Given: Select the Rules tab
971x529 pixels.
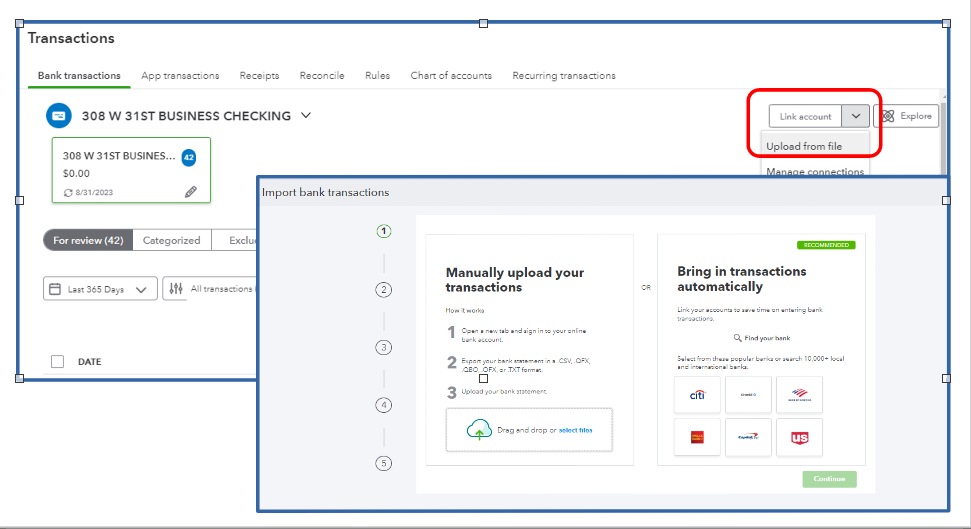Looking at the screenshot, I should pos(377,76).
